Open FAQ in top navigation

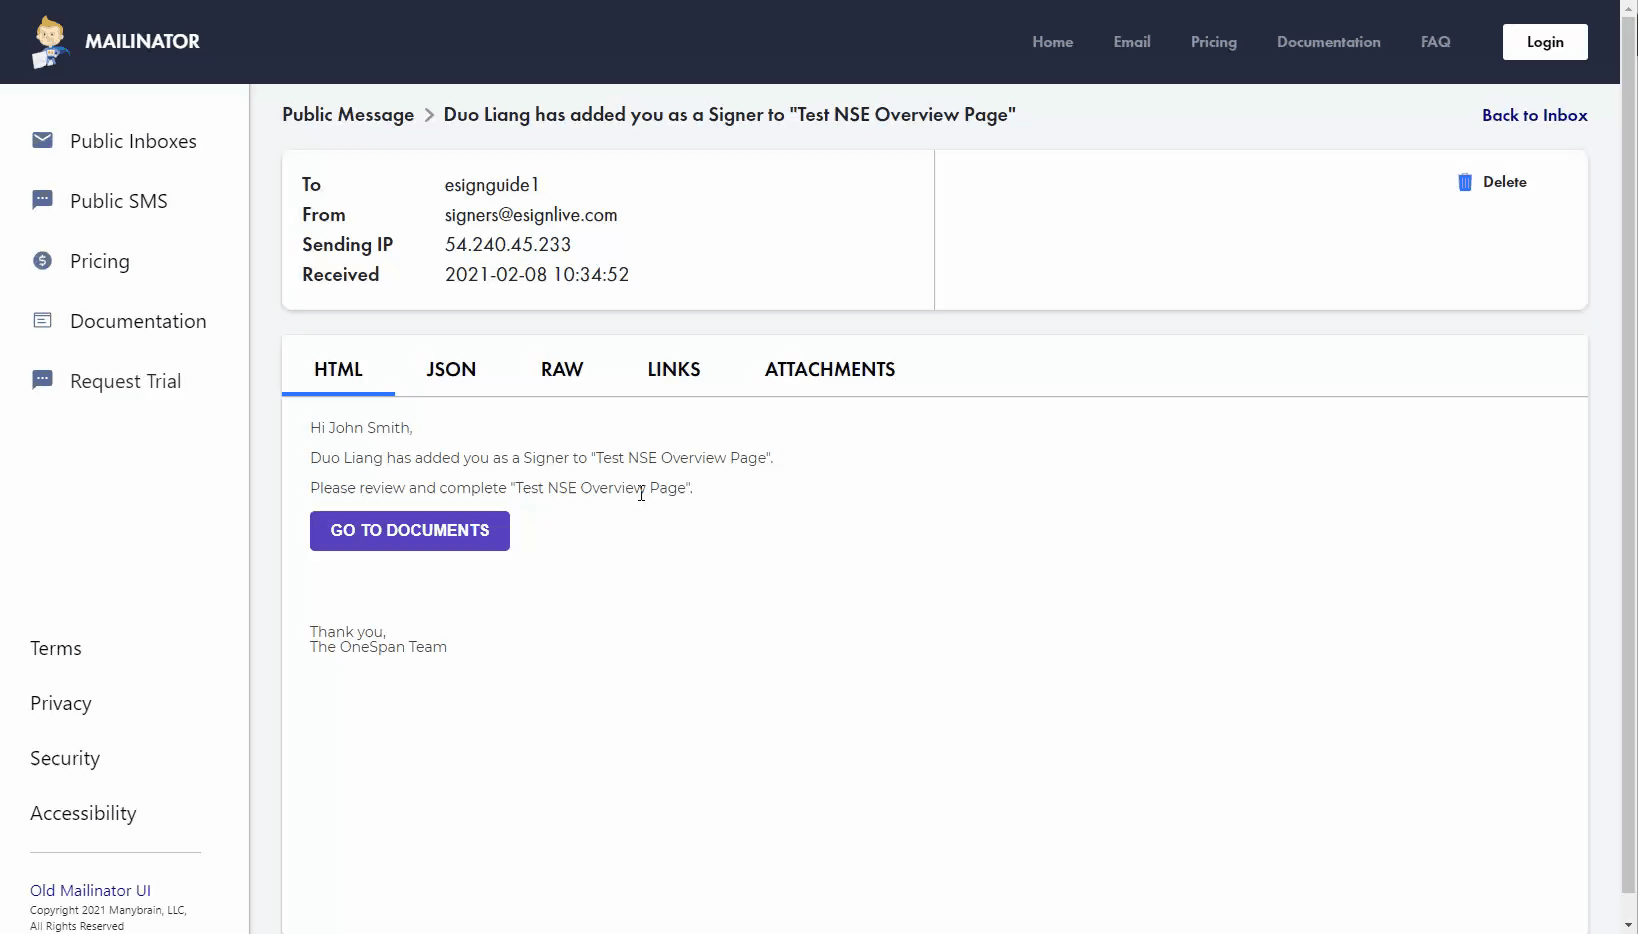1436,42
